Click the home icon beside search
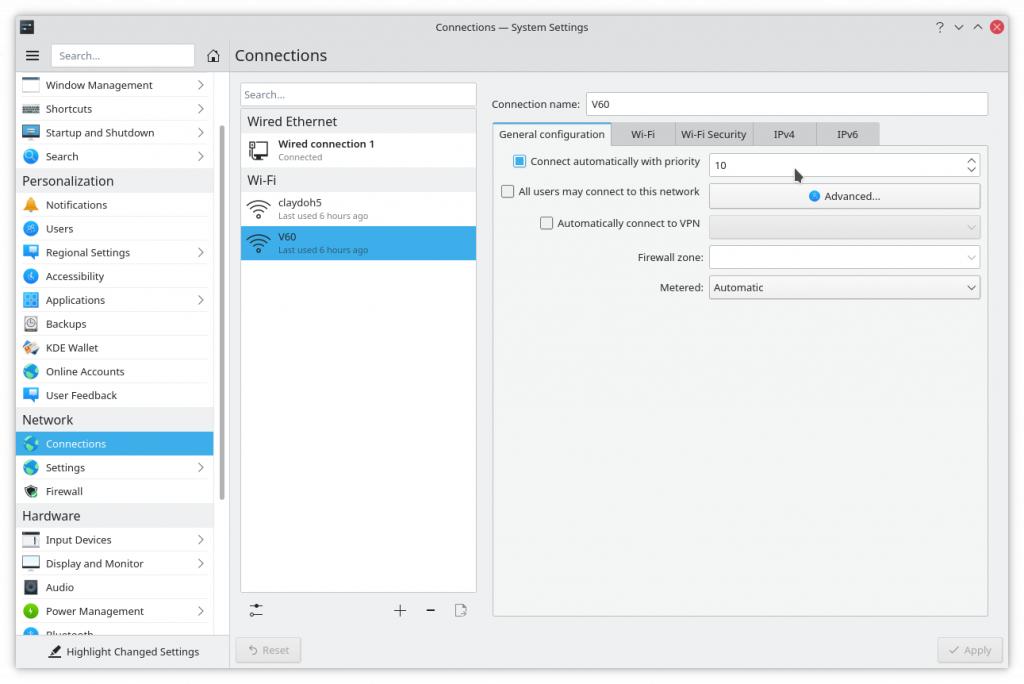The width and height of the screenshot is (1024, 684). [x=213, y=56]
